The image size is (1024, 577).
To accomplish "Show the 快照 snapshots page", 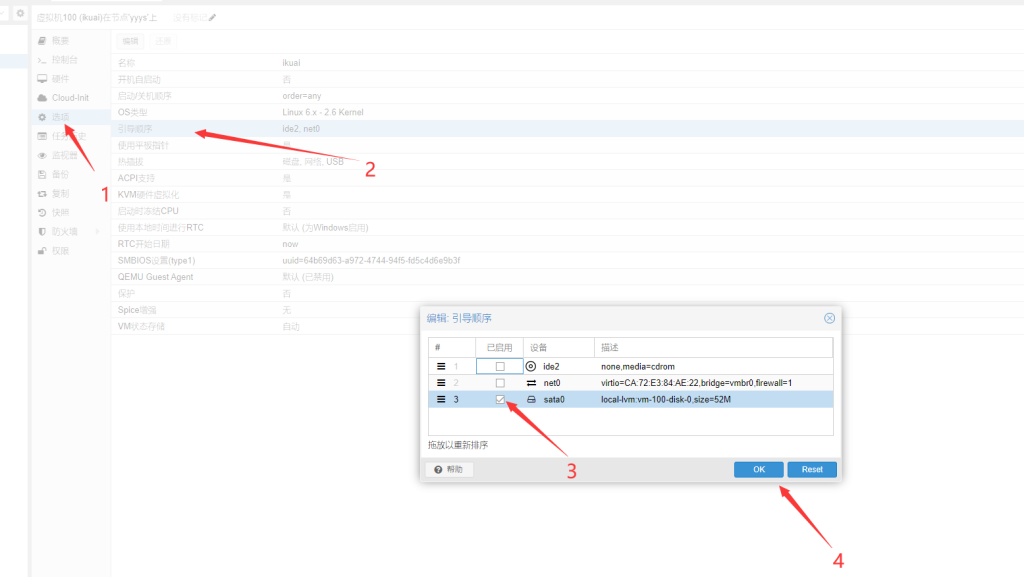I will click(60, 213).
